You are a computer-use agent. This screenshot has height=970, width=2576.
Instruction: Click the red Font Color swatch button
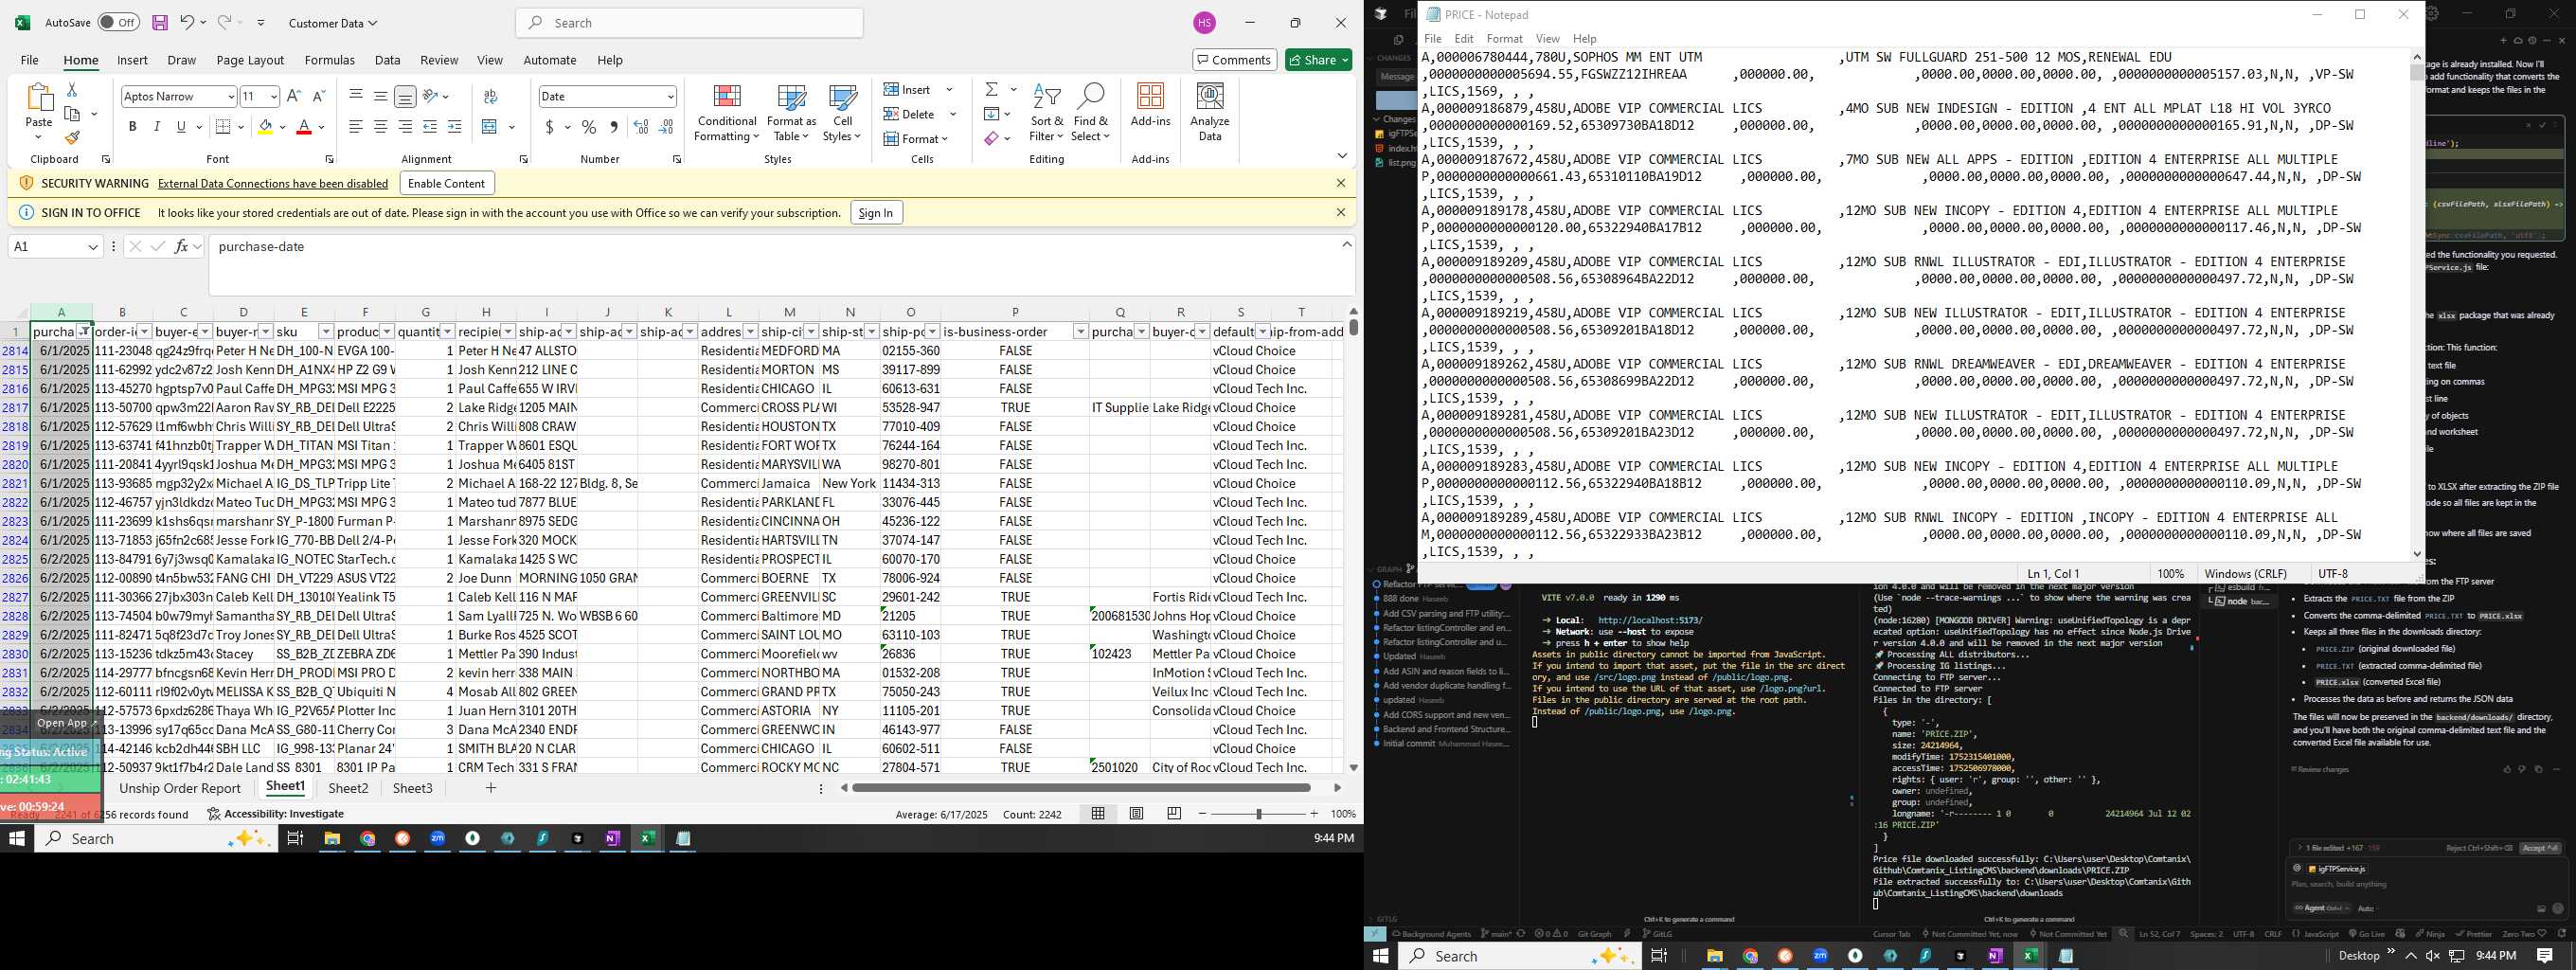(304, 127)
